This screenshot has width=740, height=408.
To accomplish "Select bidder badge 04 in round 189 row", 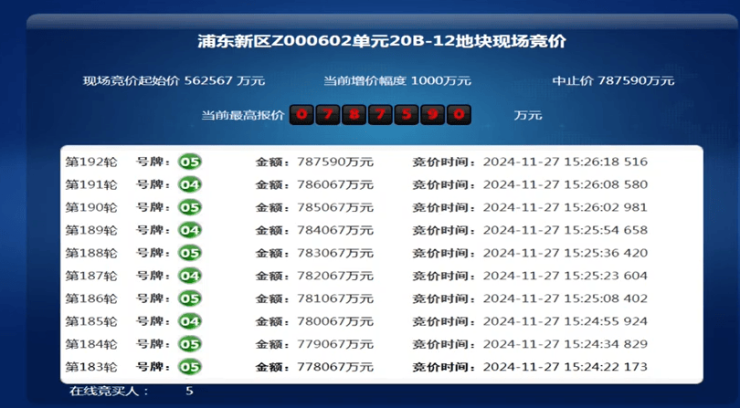I will [190, 230].
